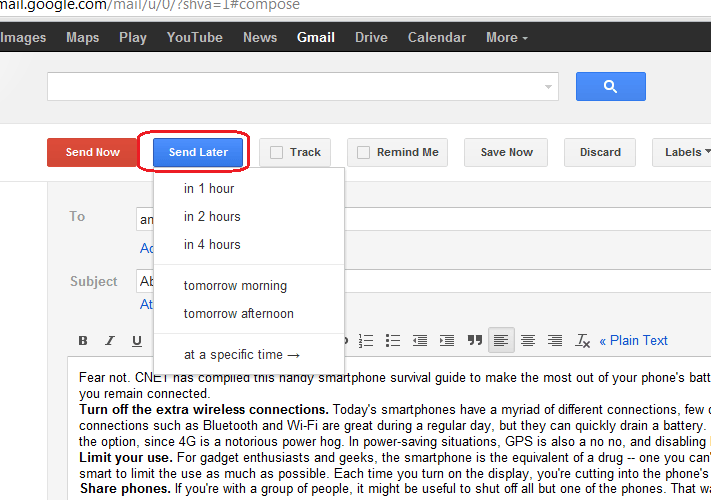Center align the text
Image resolution: width=711 pixels, height=500 pixels.
click(x=528, y=340)
